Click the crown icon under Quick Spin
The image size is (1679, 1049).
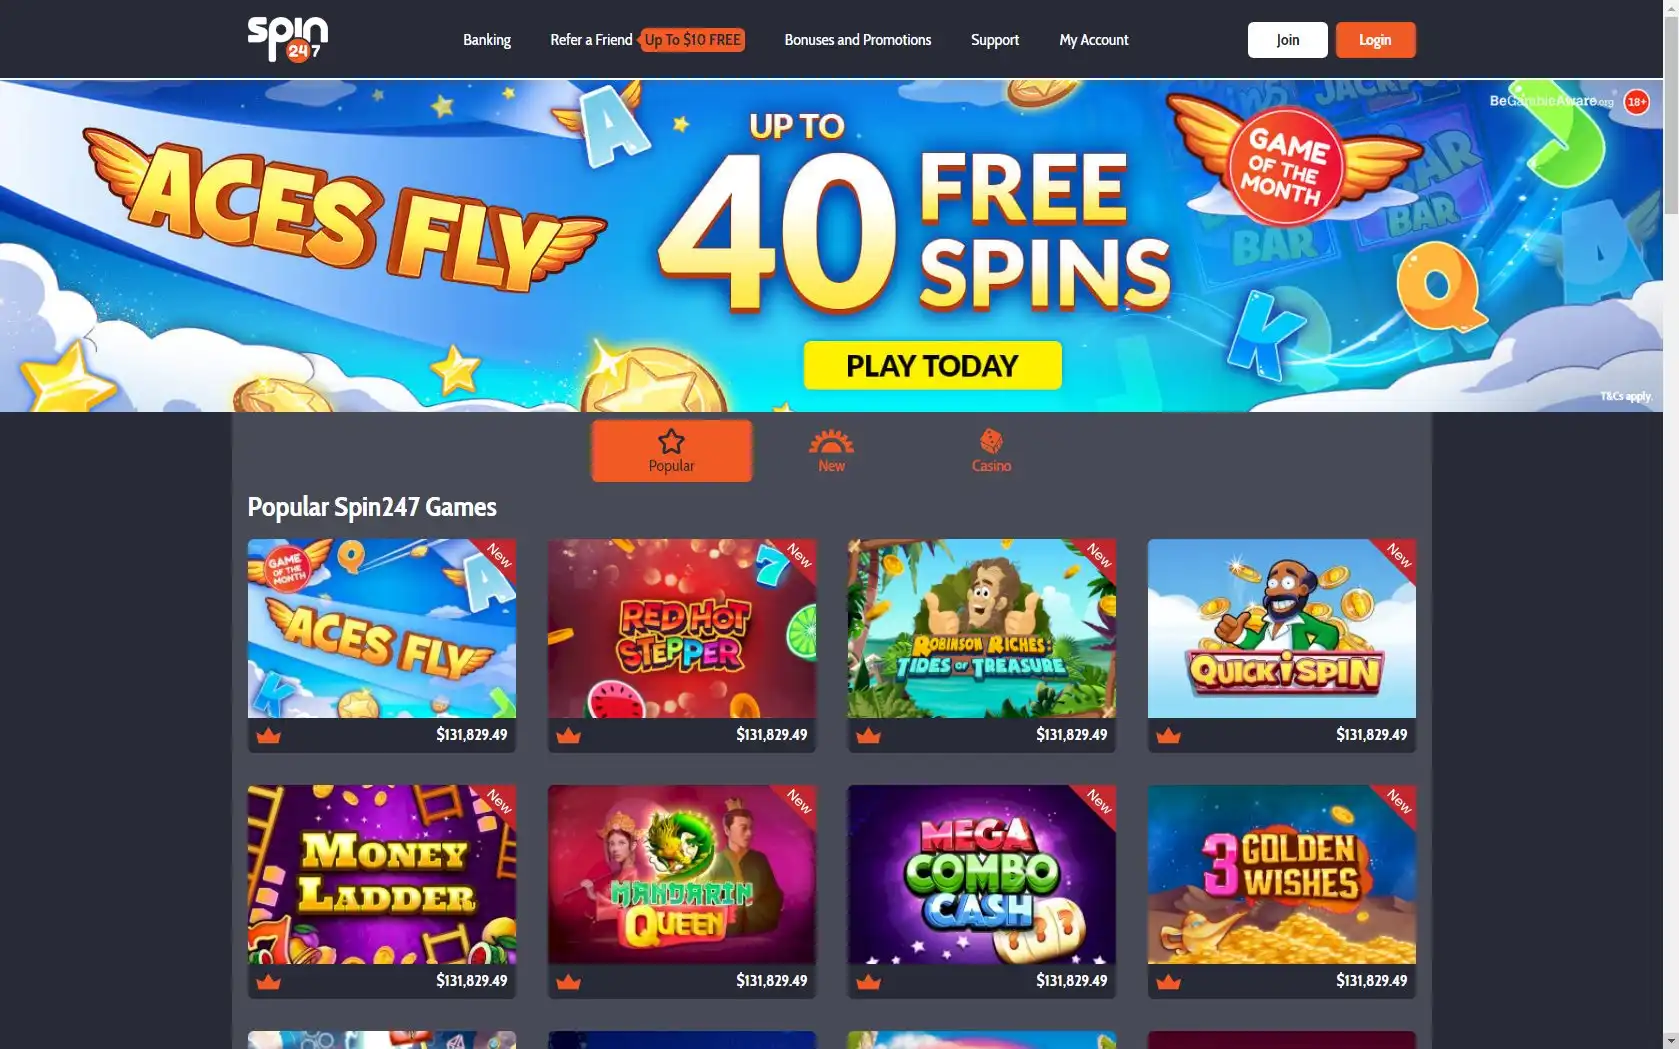1168,735
